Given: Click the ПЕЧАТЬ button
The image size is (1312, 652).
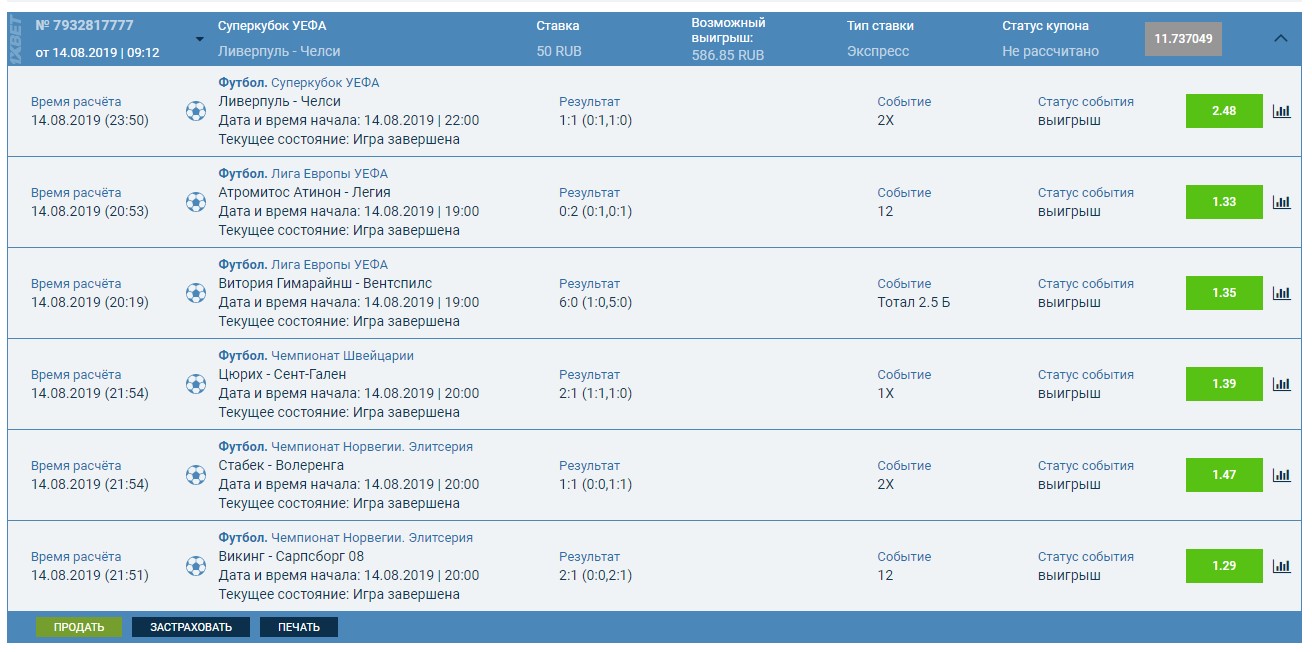Looking at the screenshot, I should pyautogui.click(x=298, y=627).
